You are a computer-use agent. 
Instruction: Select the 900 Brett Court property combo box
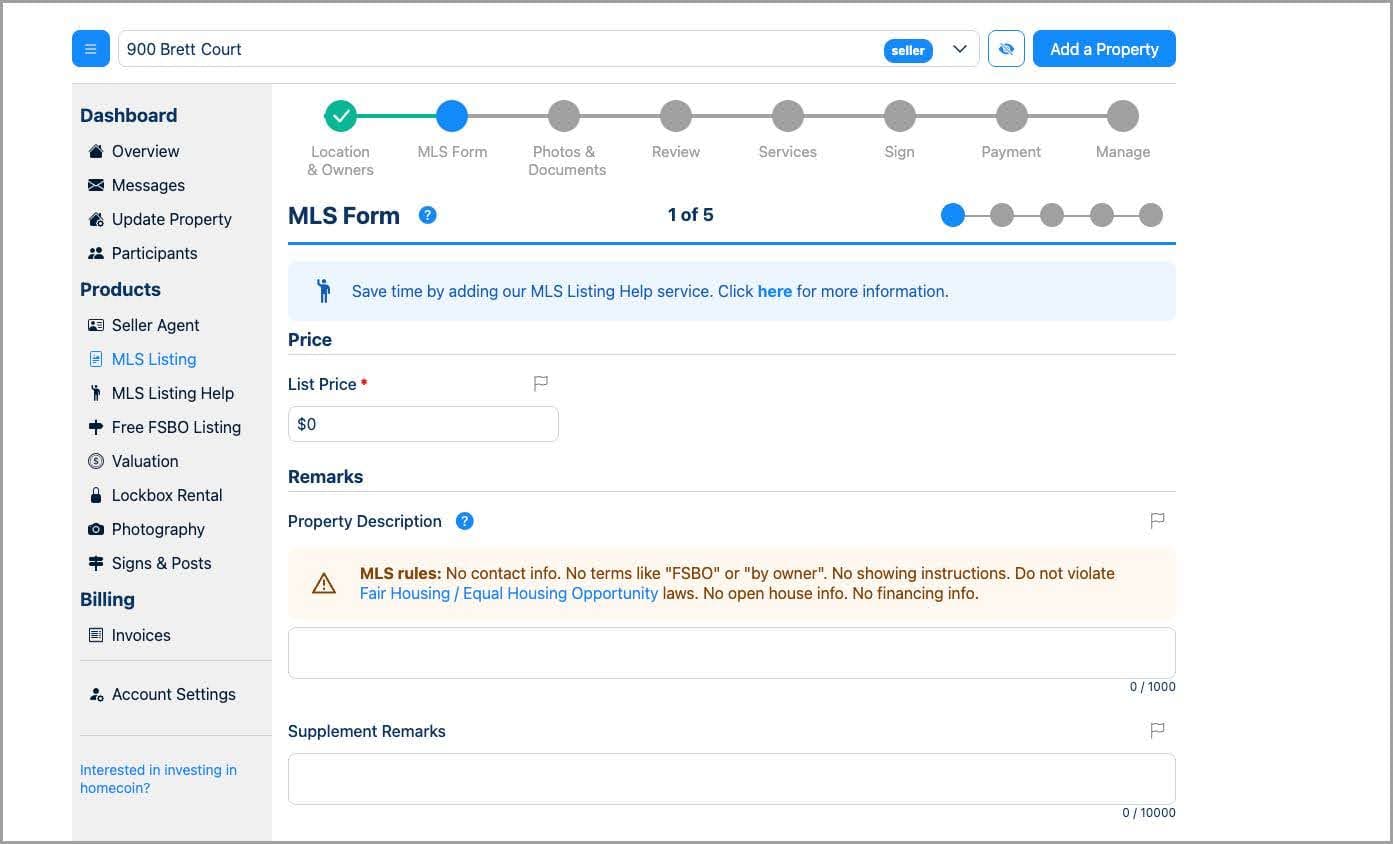tap(500, 49)
